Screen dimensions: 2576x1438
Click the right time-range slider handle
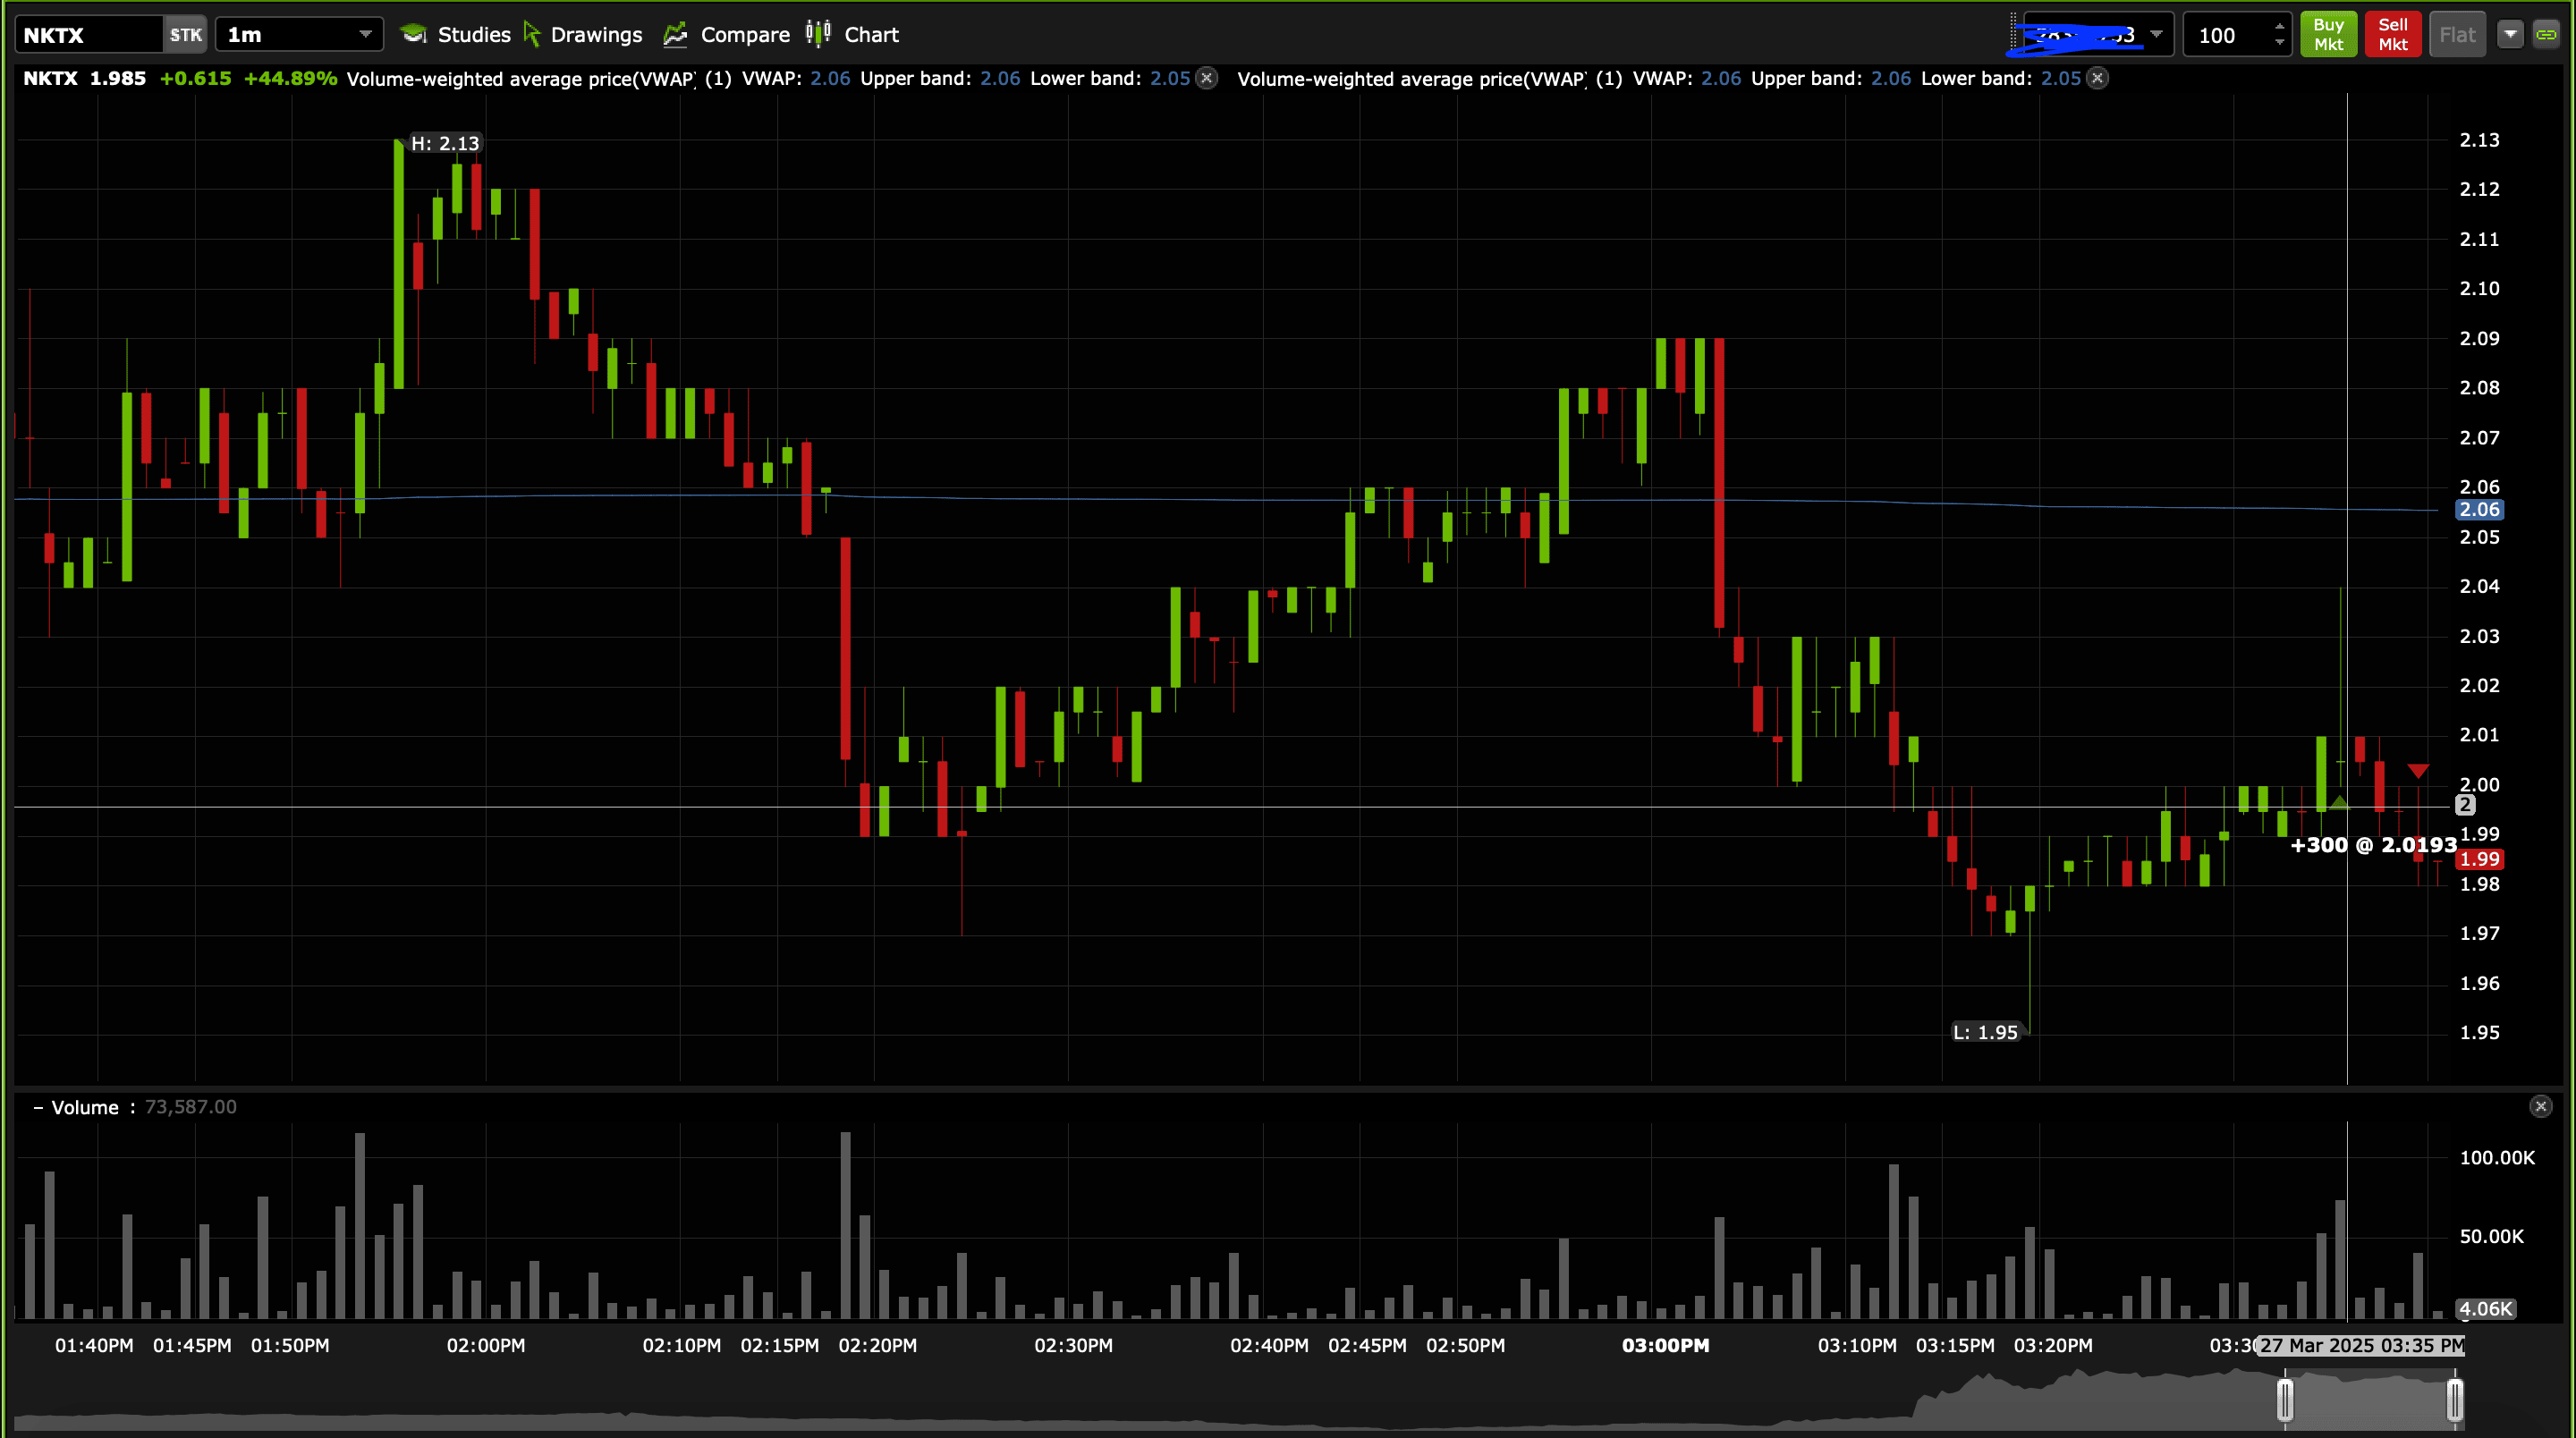pos(2455,1399)
